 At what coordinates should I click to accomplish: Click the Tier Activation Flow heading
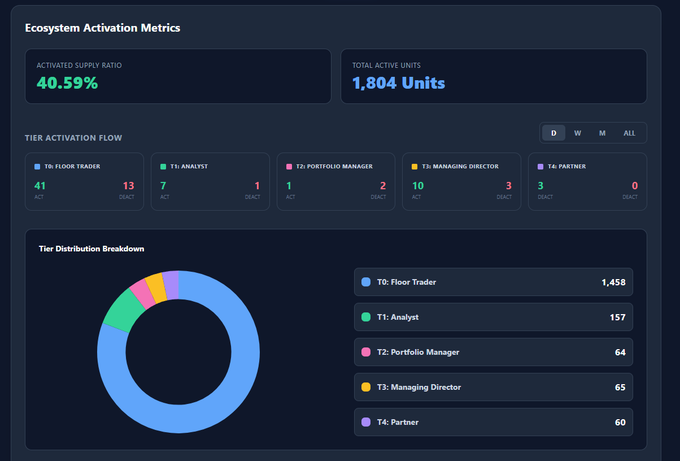[x=73, y=138]
